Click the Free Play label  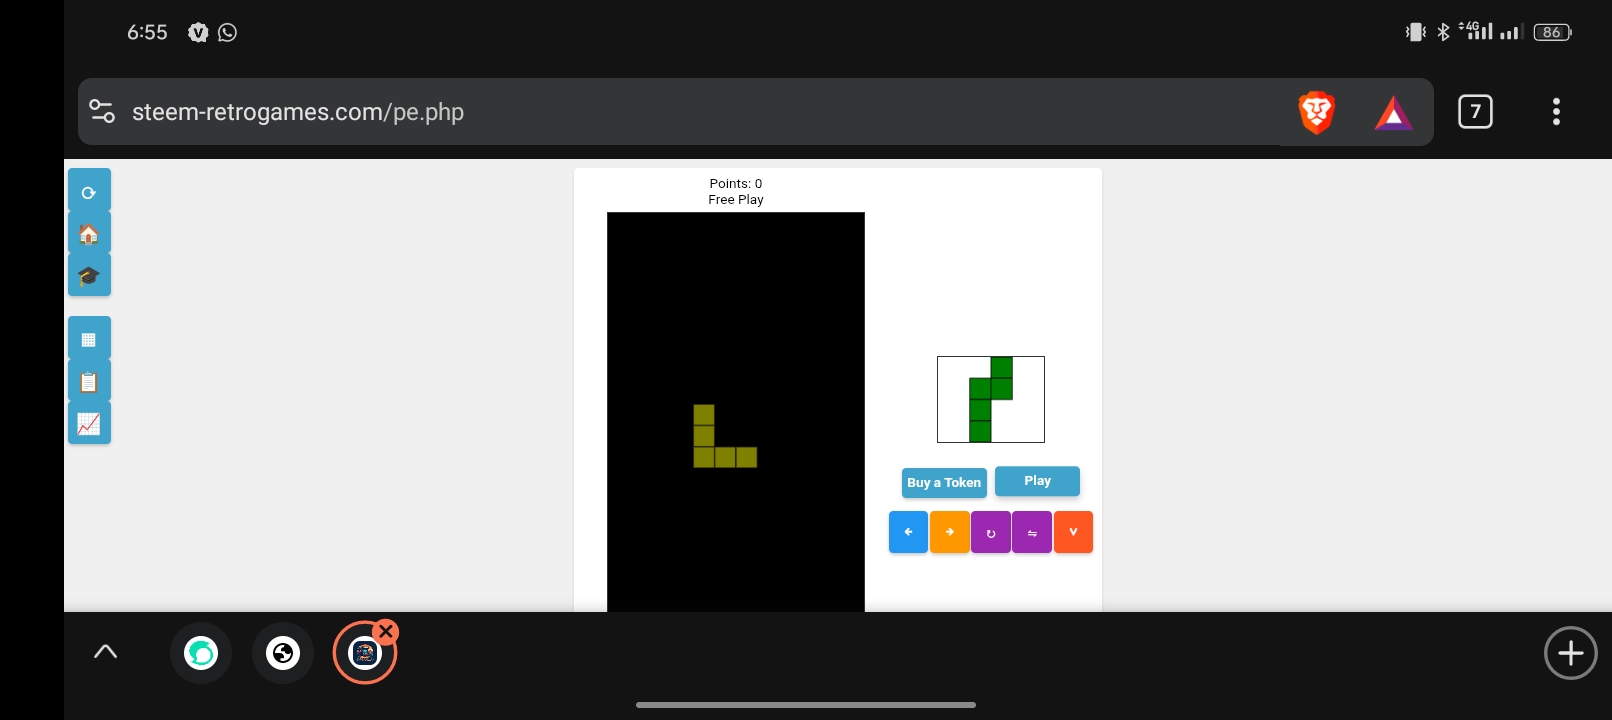736,199
